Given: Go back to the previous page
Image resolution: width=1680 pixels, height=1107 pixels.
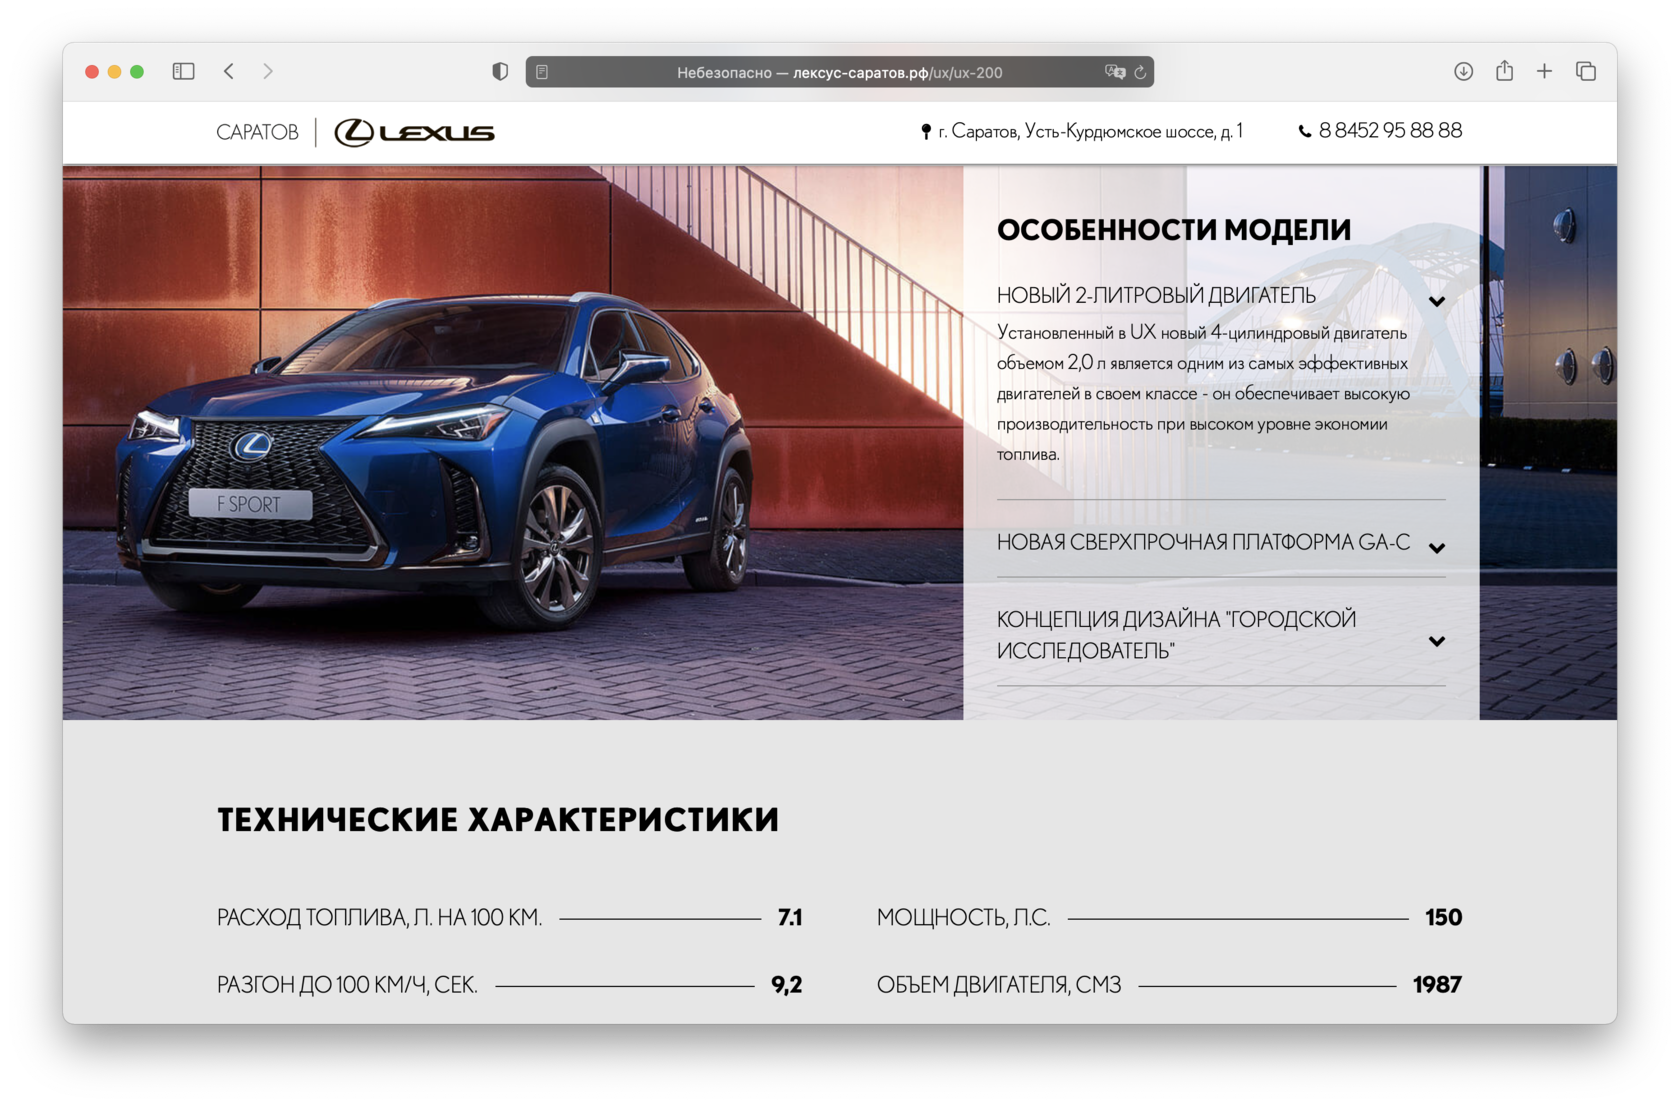Looking at the screenshot, I should pyautogui.click(x=229, y=71).
